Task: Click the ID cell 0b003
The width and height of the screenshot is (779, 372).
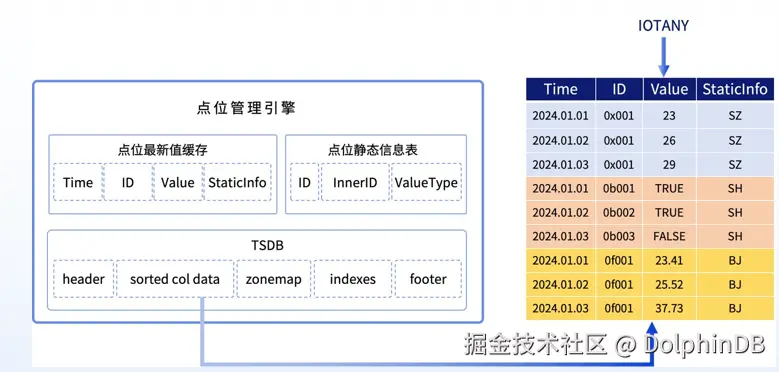Action: point(619,236)
